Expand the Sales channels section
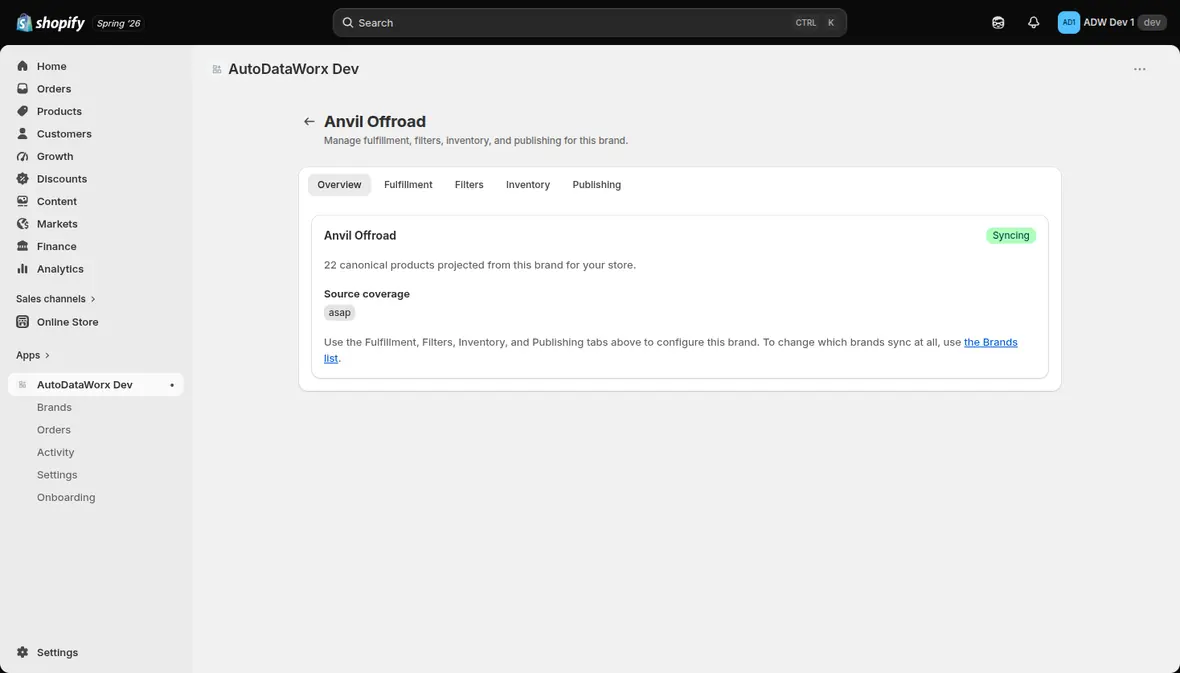Viewport: 1180px width, 673px height. 56,299
